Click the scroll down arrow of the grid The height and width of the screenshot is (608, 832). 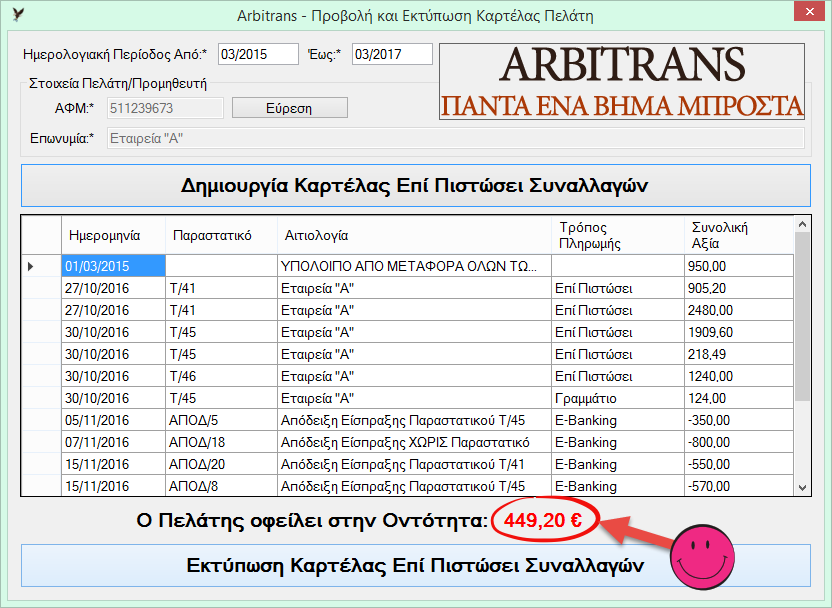[x=802, y=487]
